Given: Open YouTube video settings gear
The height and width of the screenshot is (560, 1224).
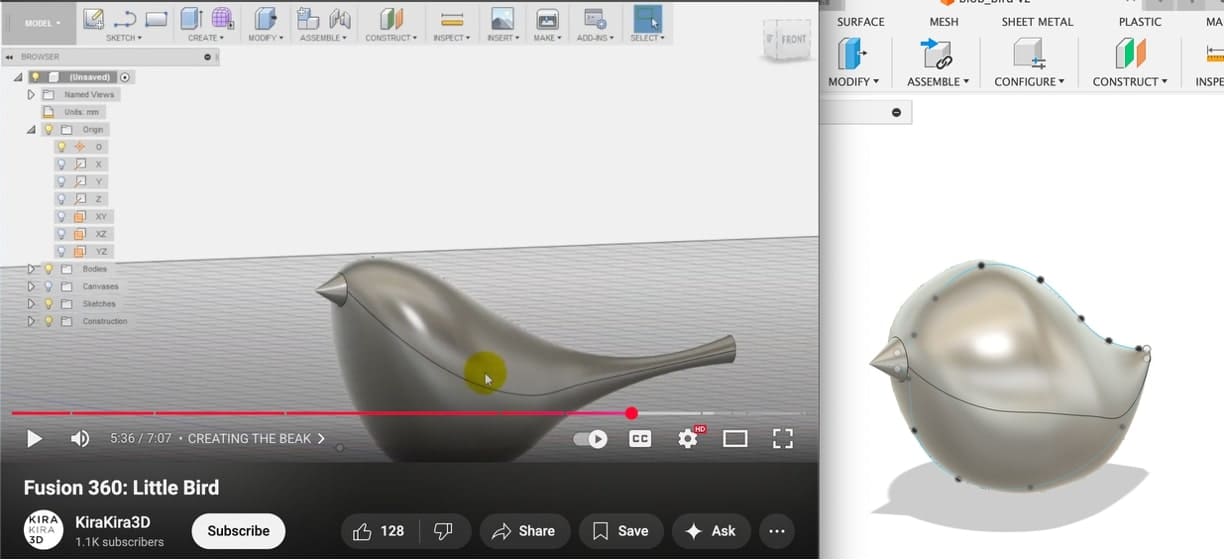Looking at the screenshot, I should coord(688,438).
